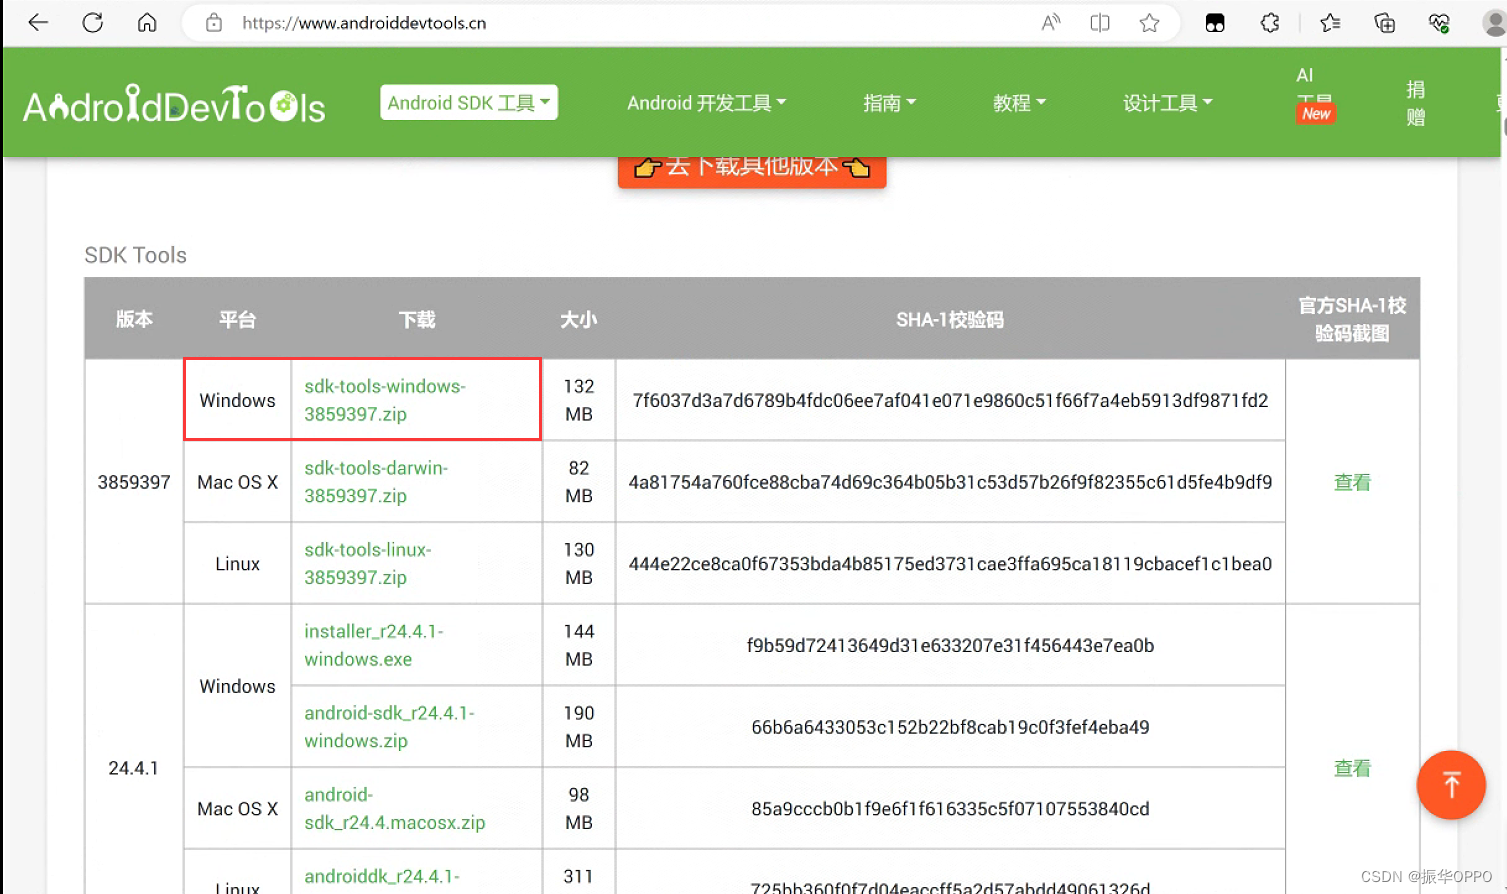Click 查看 link for version 24.4.1

[x=1352, y=768]
